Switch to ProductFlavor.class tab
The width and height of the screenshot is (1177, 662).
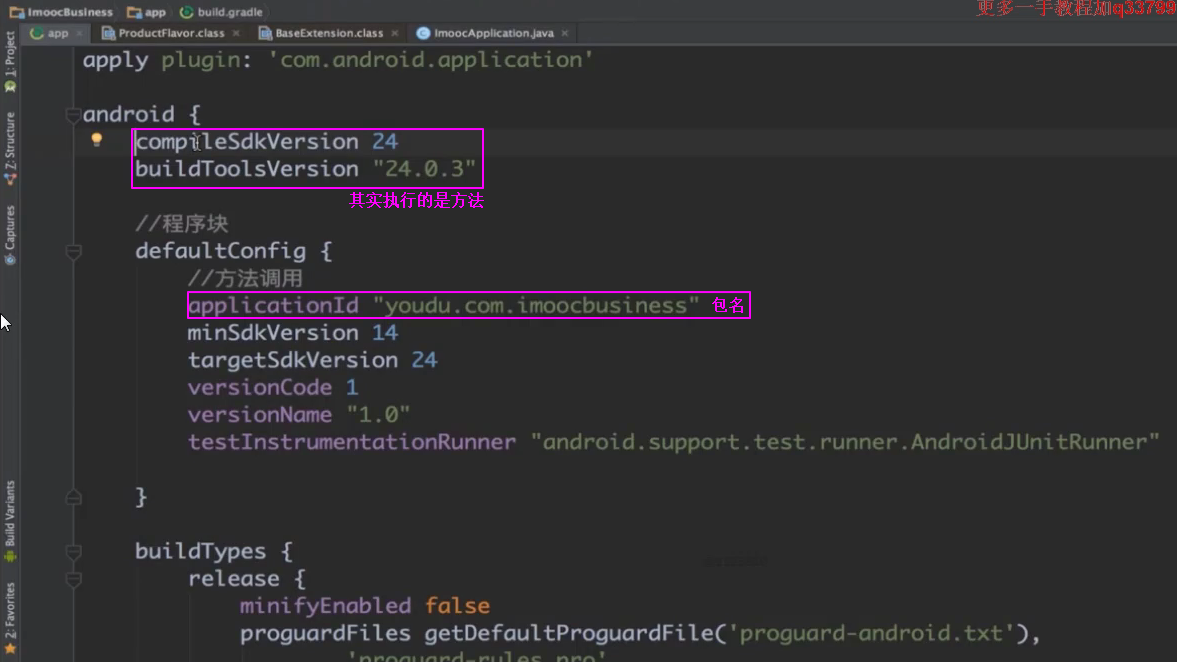[170, 33]
